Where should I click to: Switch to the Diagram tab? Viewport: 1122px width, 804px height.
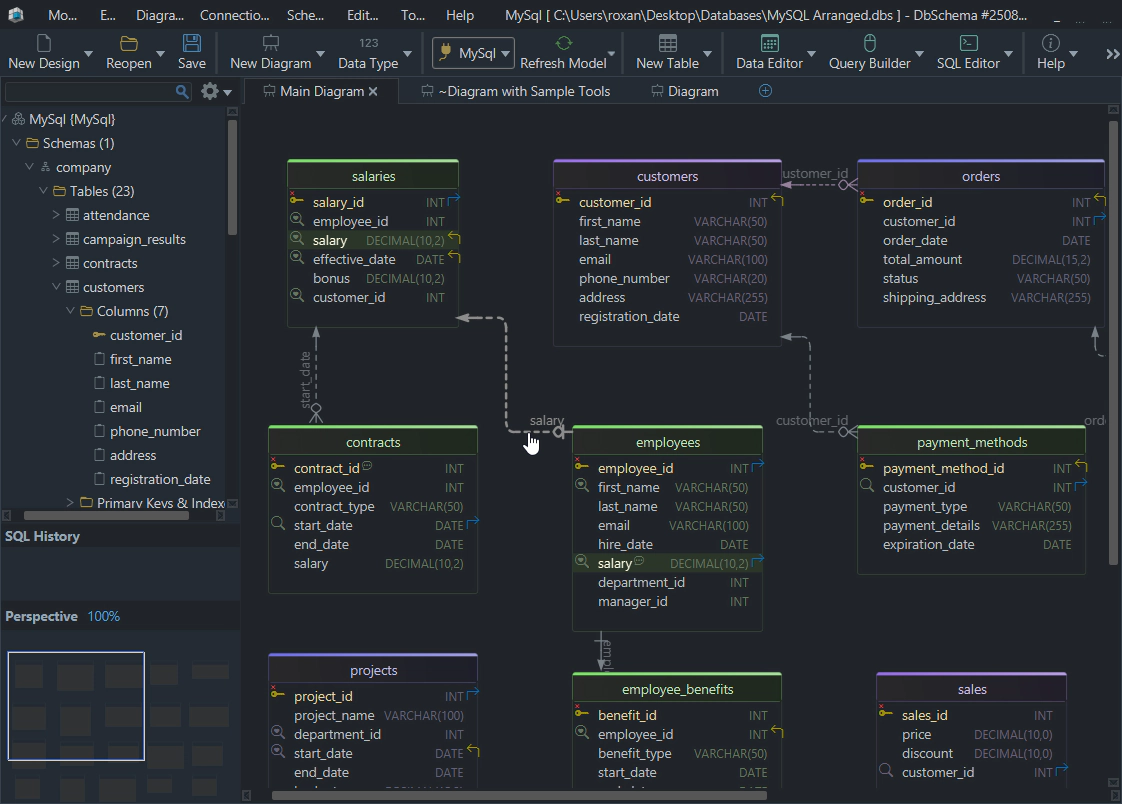tap(685, 92)
